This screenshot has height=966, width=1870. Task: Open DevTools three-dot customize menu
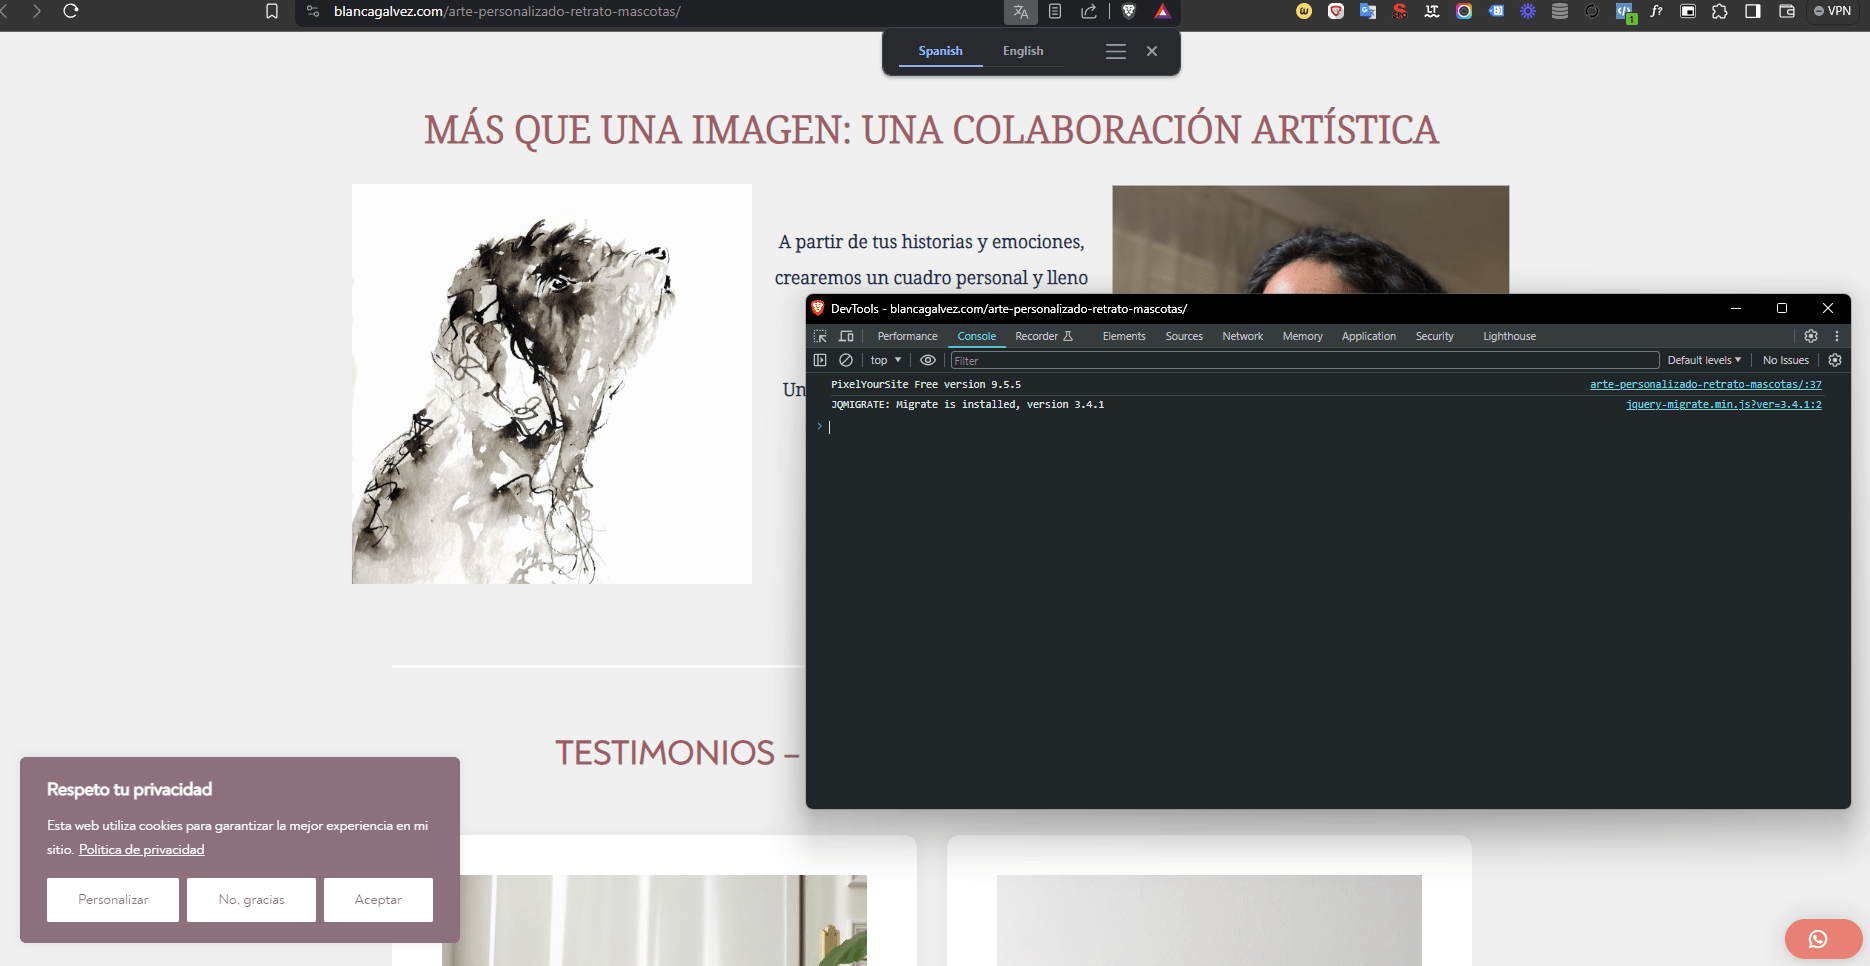click(x=1837, y=336)
